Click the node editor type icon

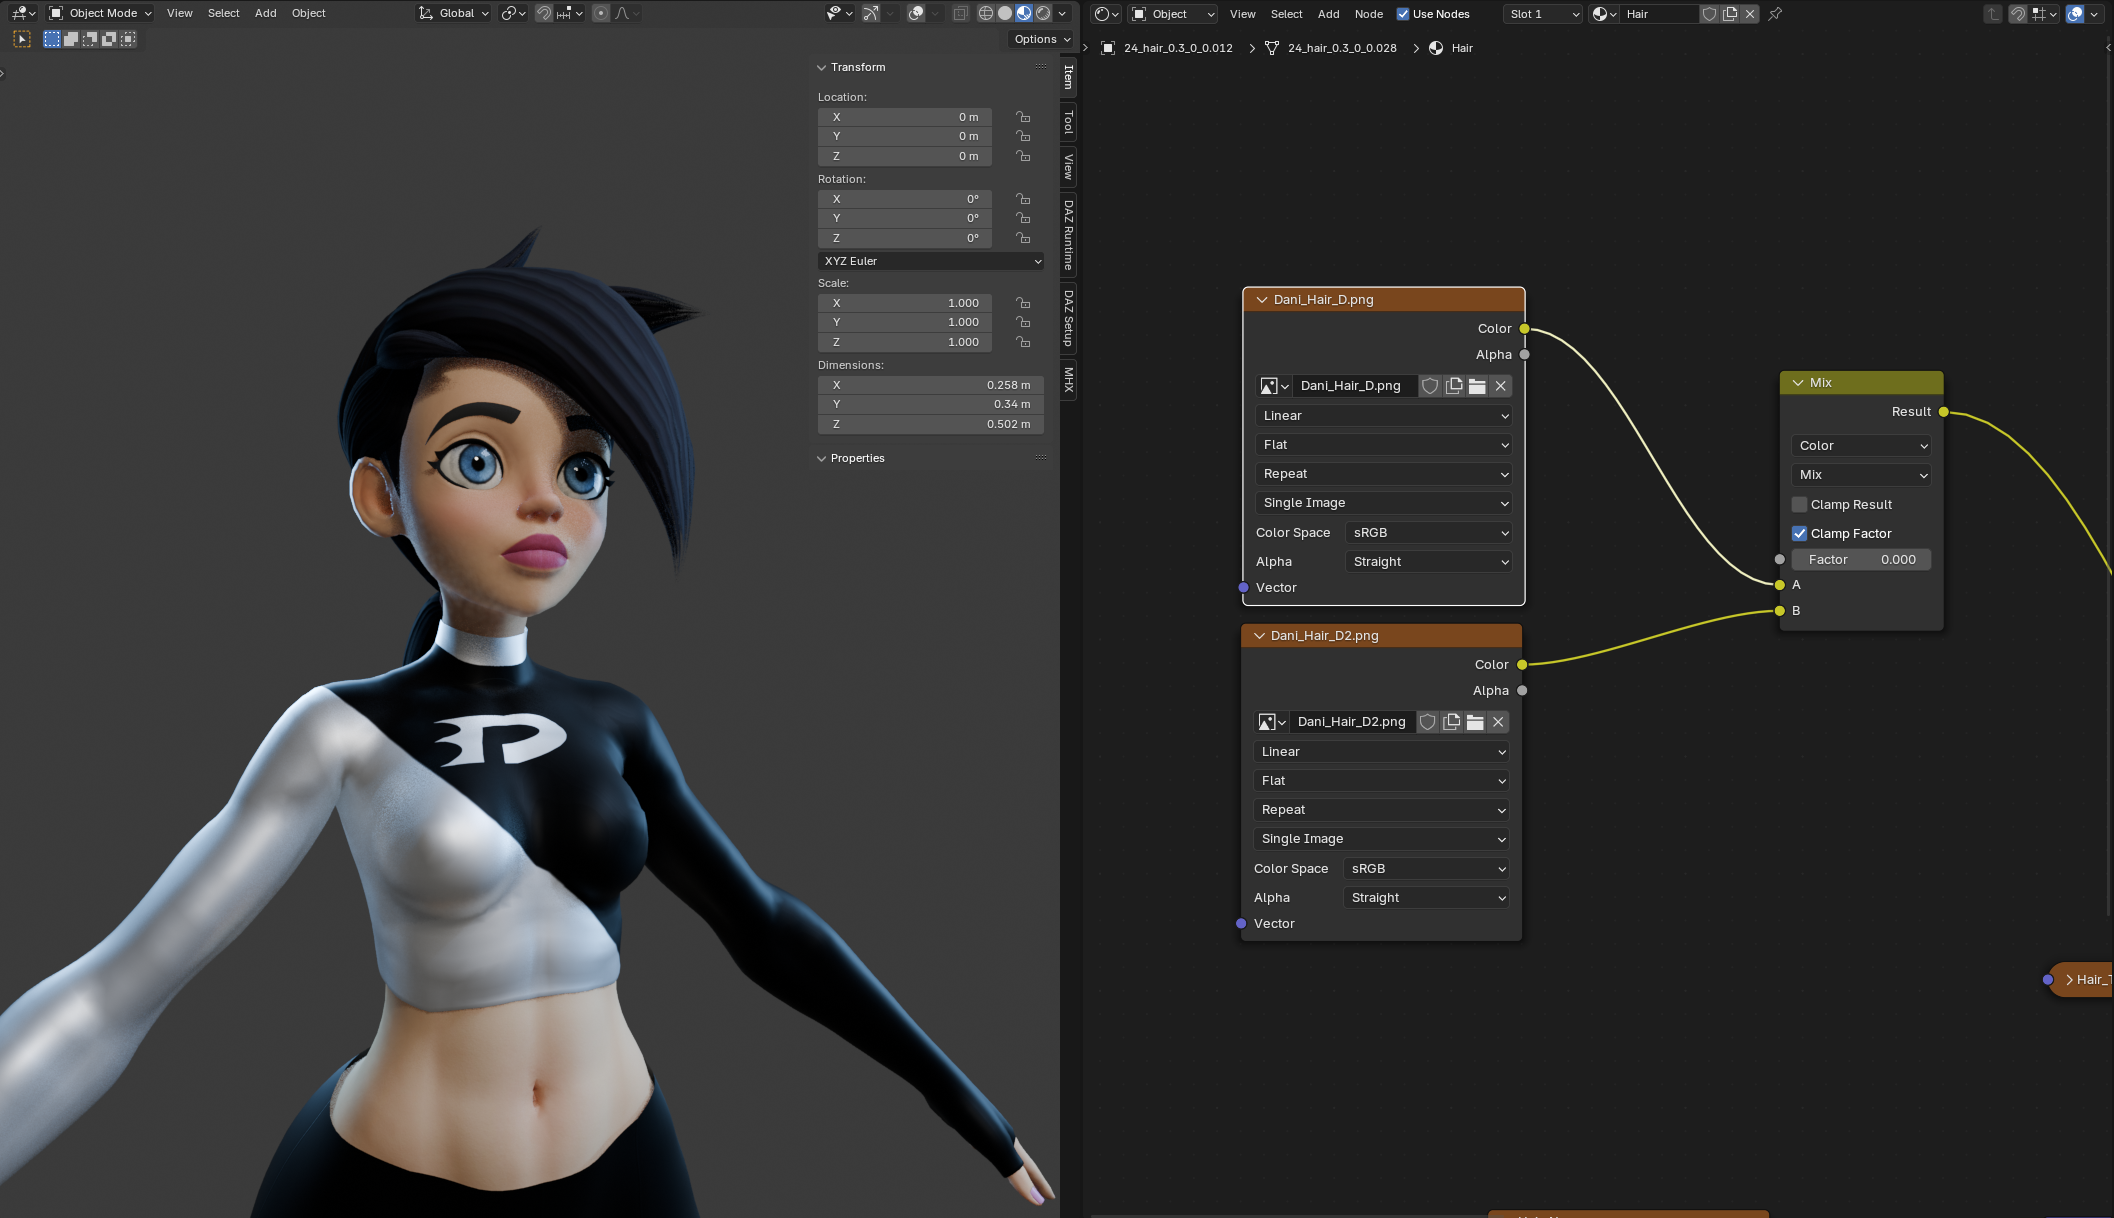(1106, 14)
